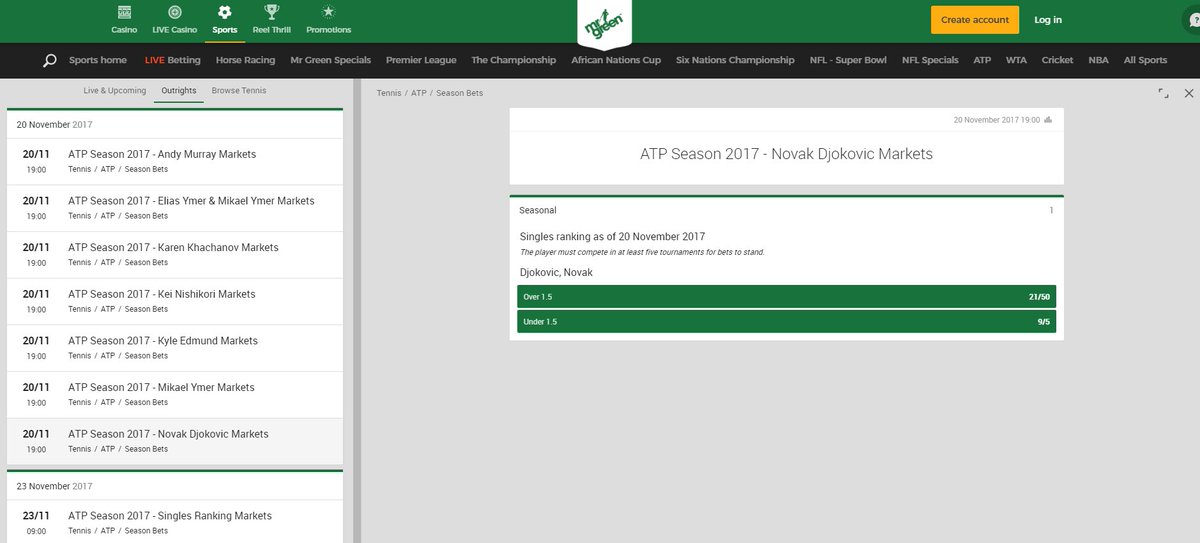Open the search magnifier icon
This screenshot has width=1200, height=543.
point(50,60)
